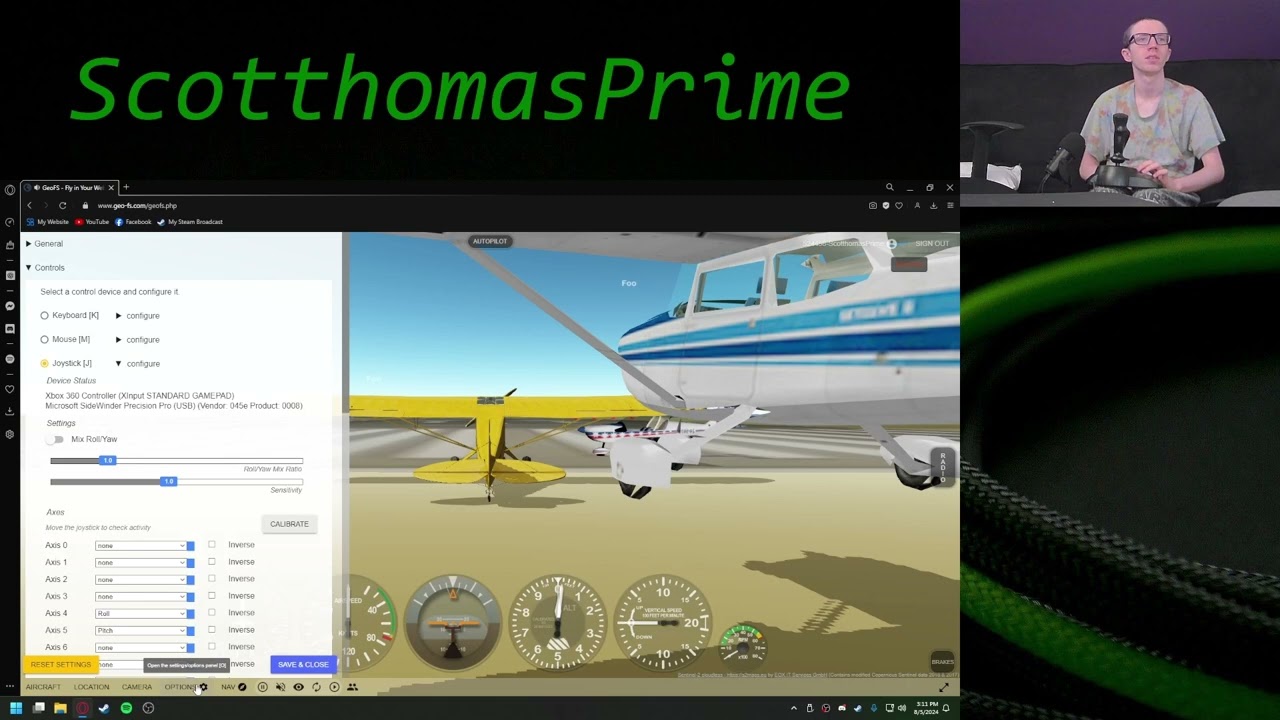Click the Opera ad blocker shield icon
Screen dimensions: 1280x720
click(x=885, y=205)
